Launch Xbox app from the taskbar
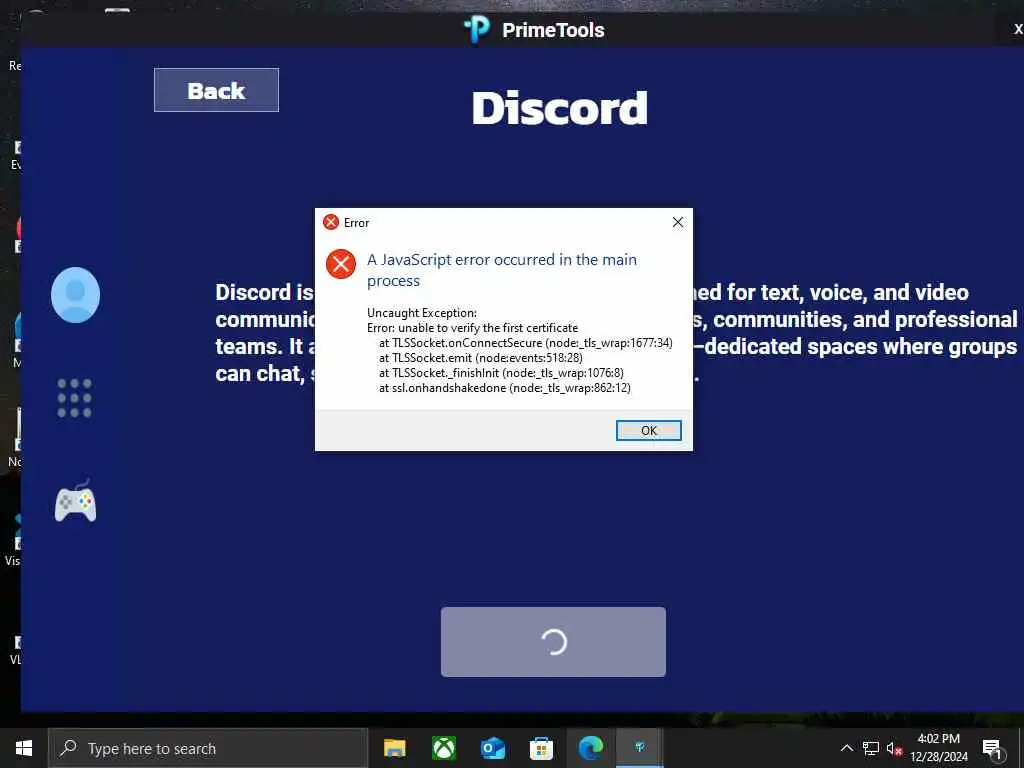 click(443, 748)
